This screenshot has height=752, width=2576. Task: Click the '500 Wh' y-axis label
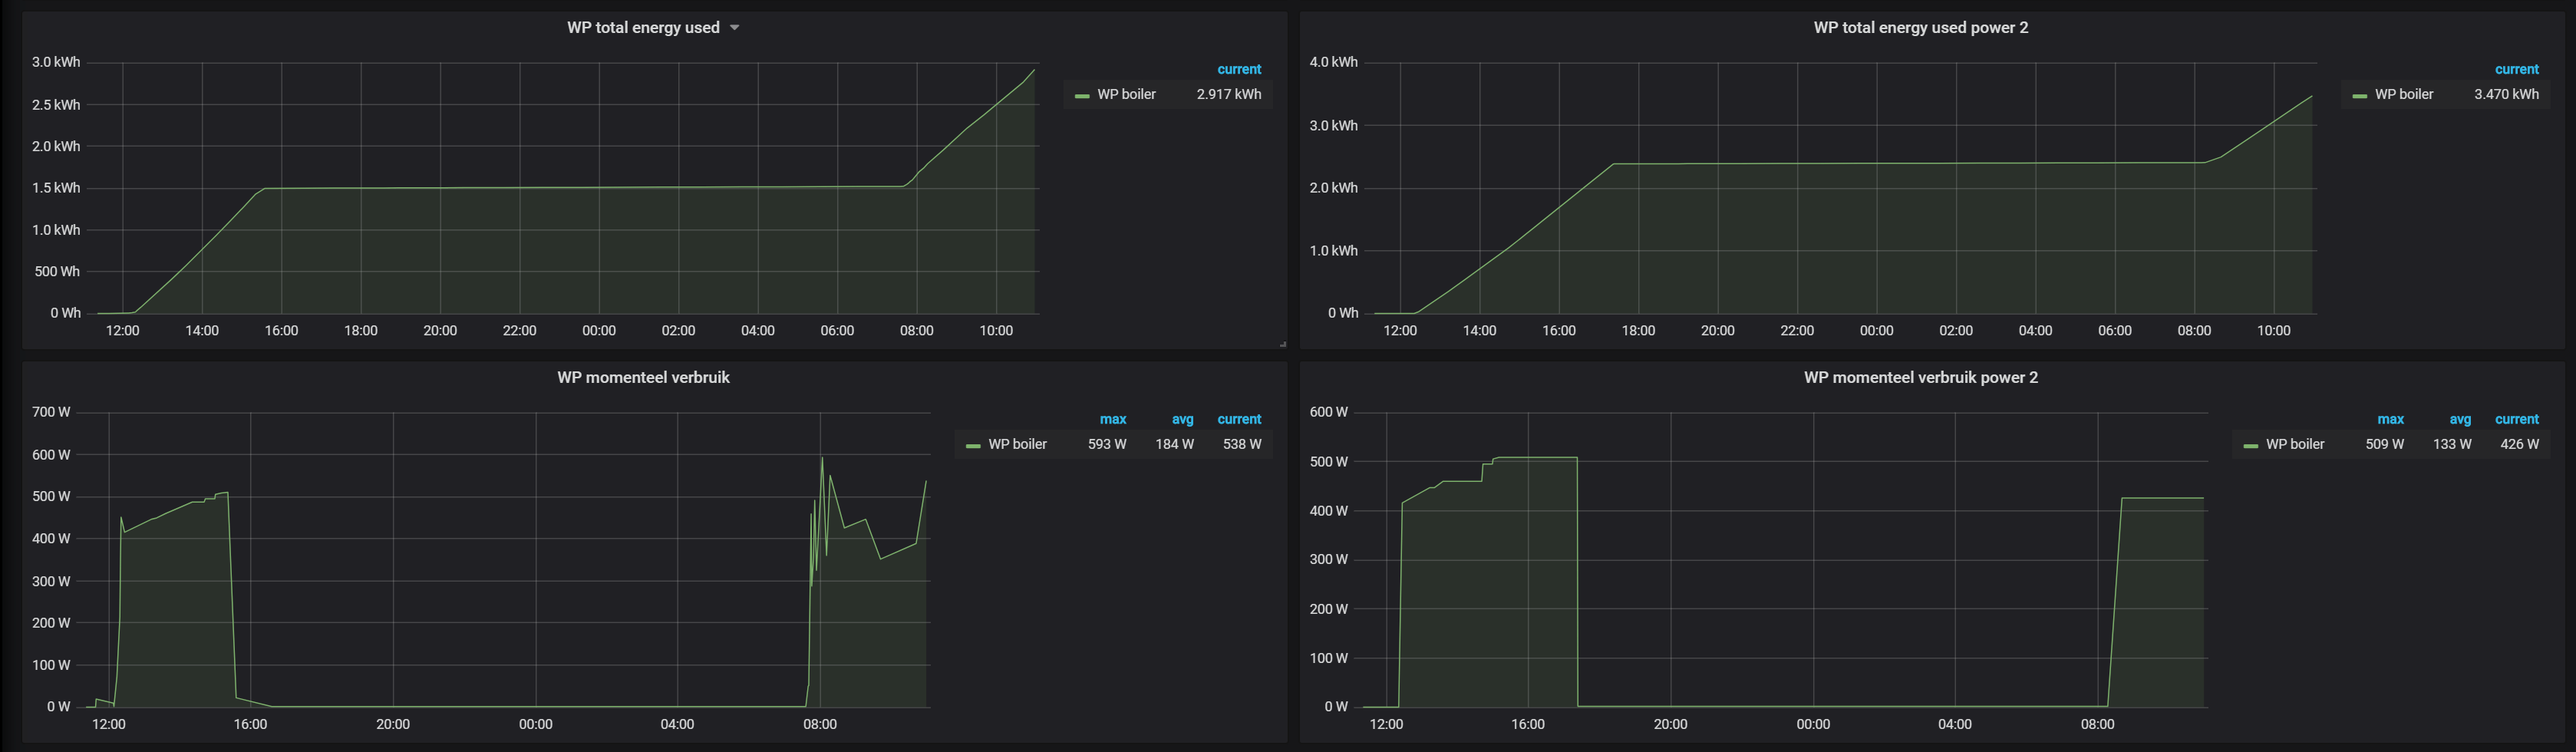(58, 272)
